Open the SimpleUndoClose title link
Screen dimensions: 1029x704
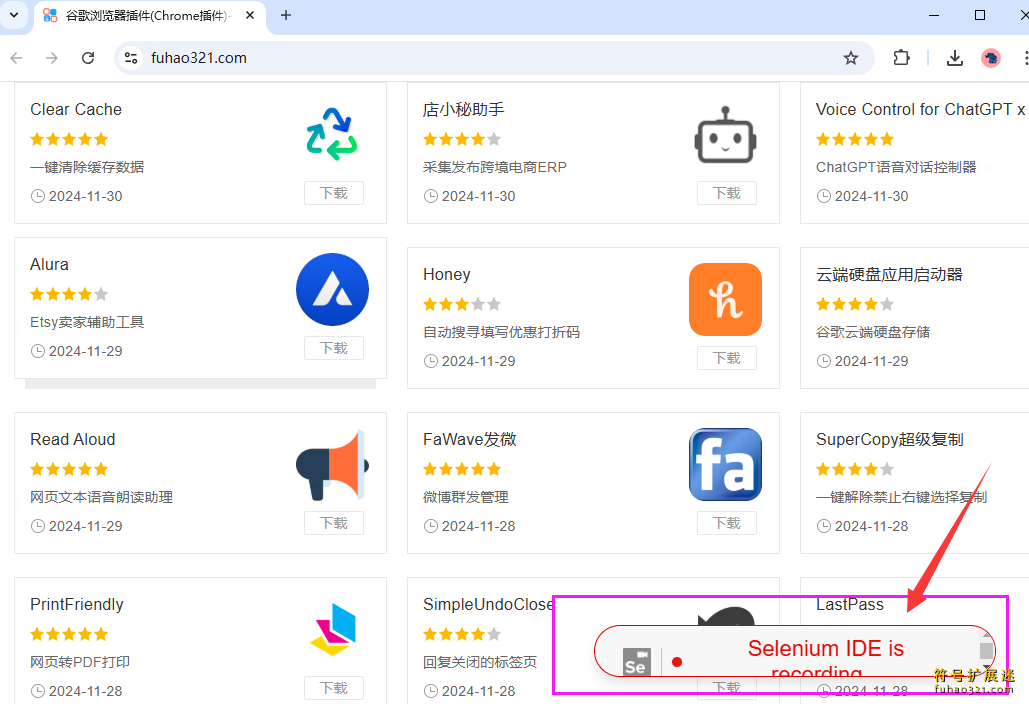point(488,604)
